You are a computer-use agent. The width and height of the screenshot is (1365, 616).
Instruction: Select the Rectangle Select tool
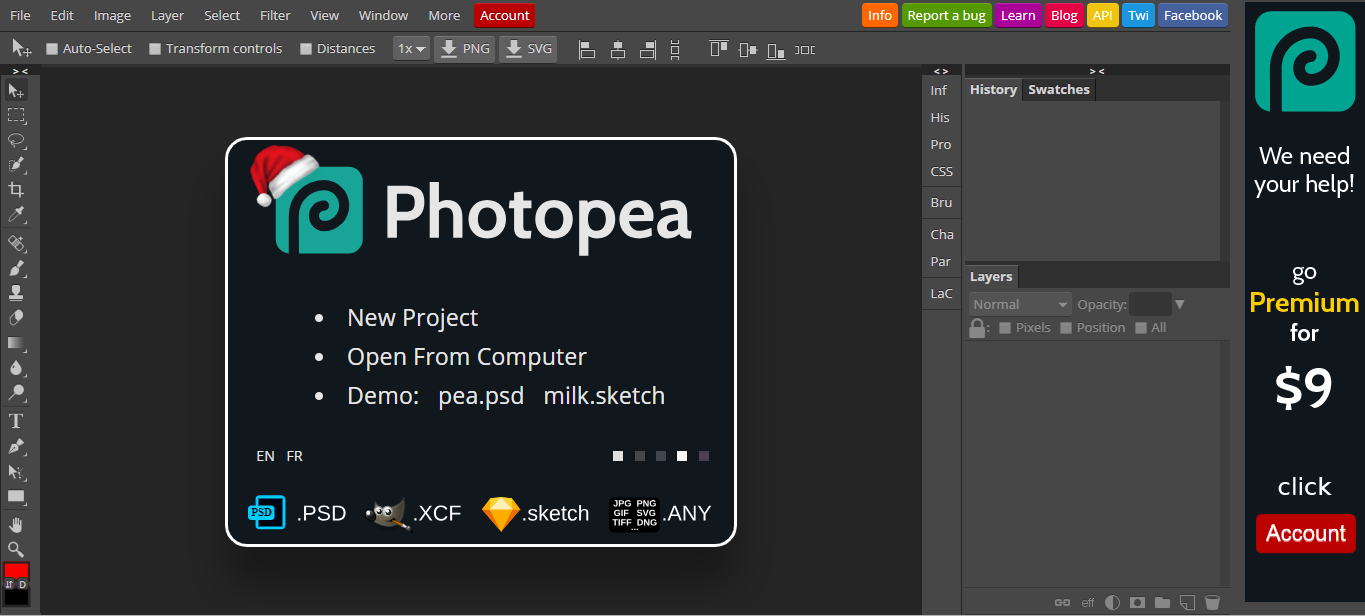[16, 116]
